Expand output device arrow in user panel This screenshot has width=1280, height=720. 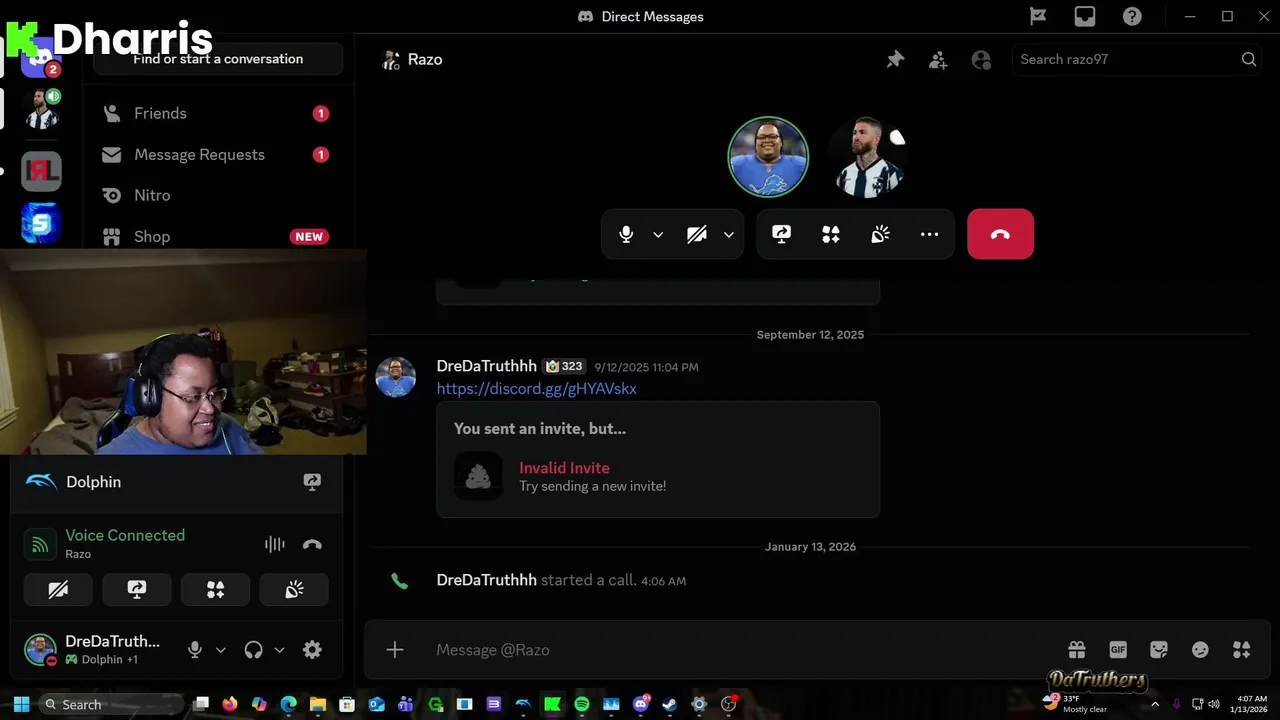[279, 650]
